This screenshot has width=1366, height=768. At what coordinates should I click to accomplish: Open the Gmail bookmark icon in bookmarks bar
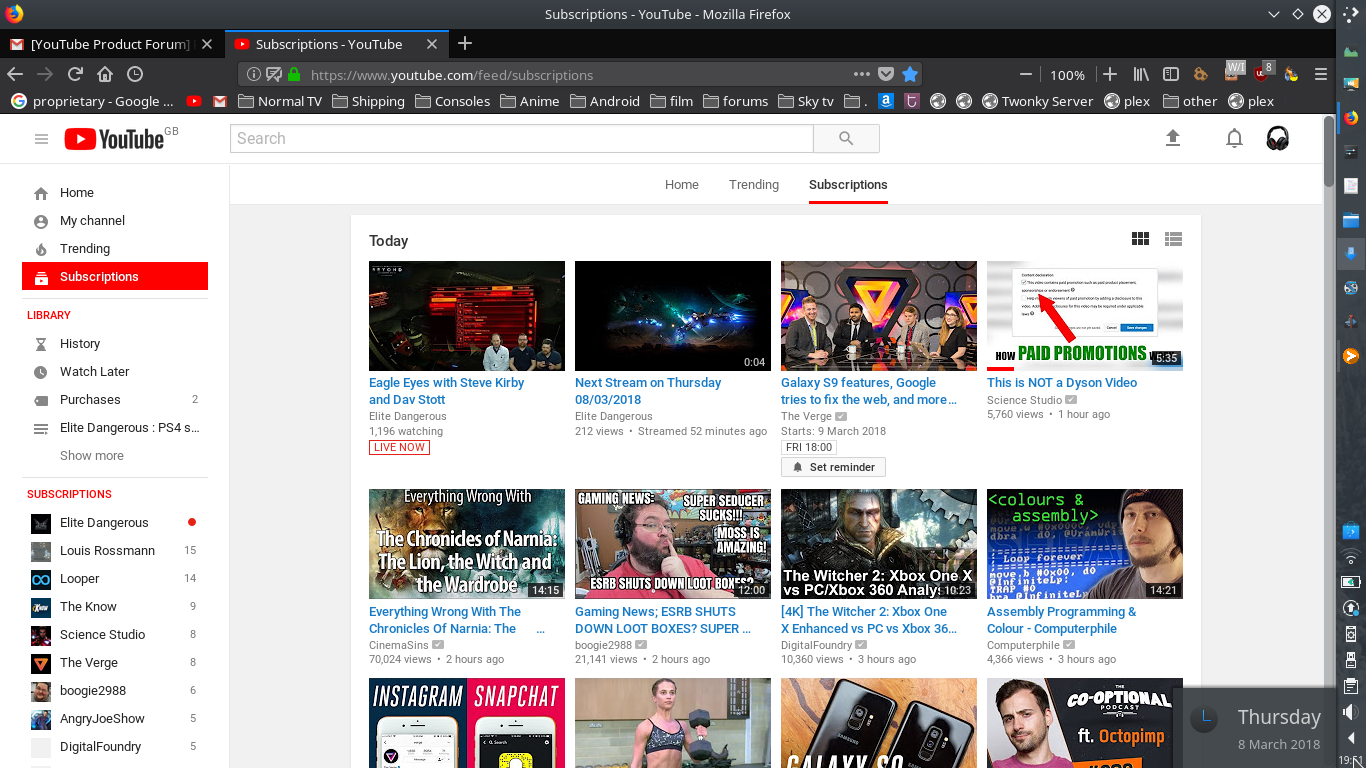[x=220, y=101]
